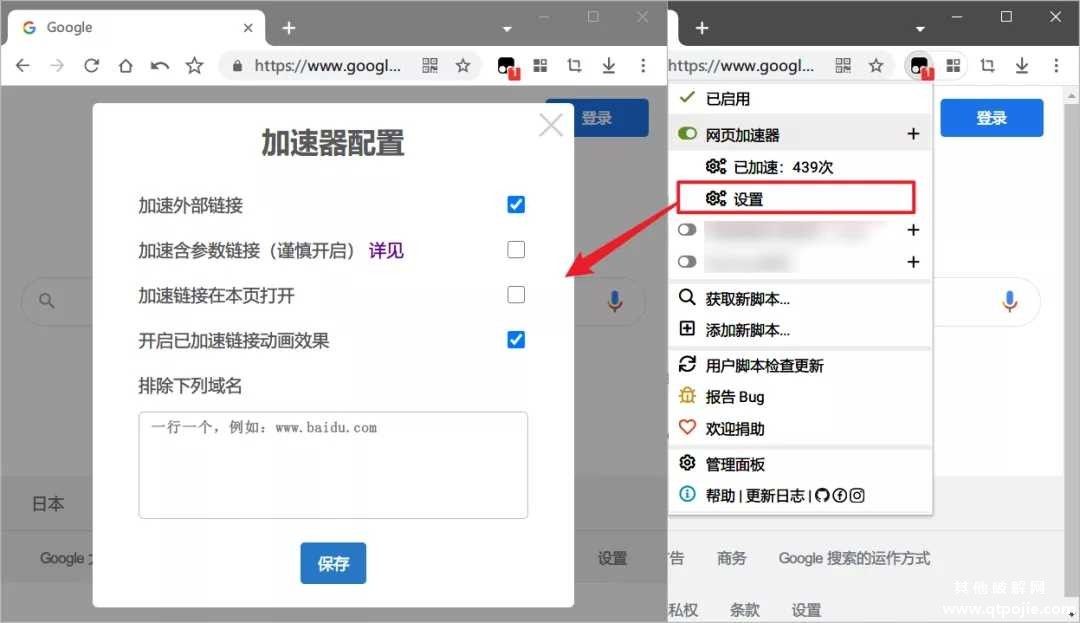Toggle off the 网页加速器 script switch
The width and height of the screenshot is (1080, 623).
687,134
